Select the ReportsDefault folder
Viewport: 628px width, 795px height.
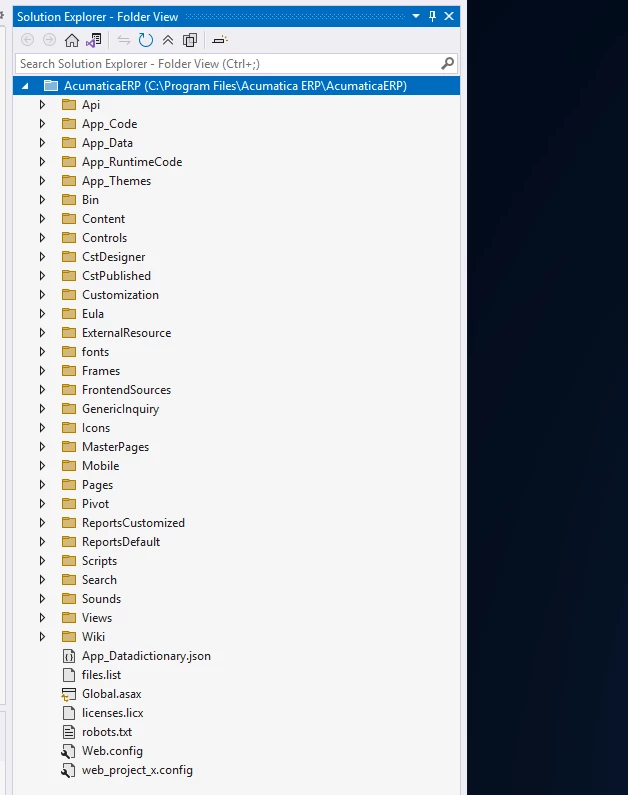point(121,542)
